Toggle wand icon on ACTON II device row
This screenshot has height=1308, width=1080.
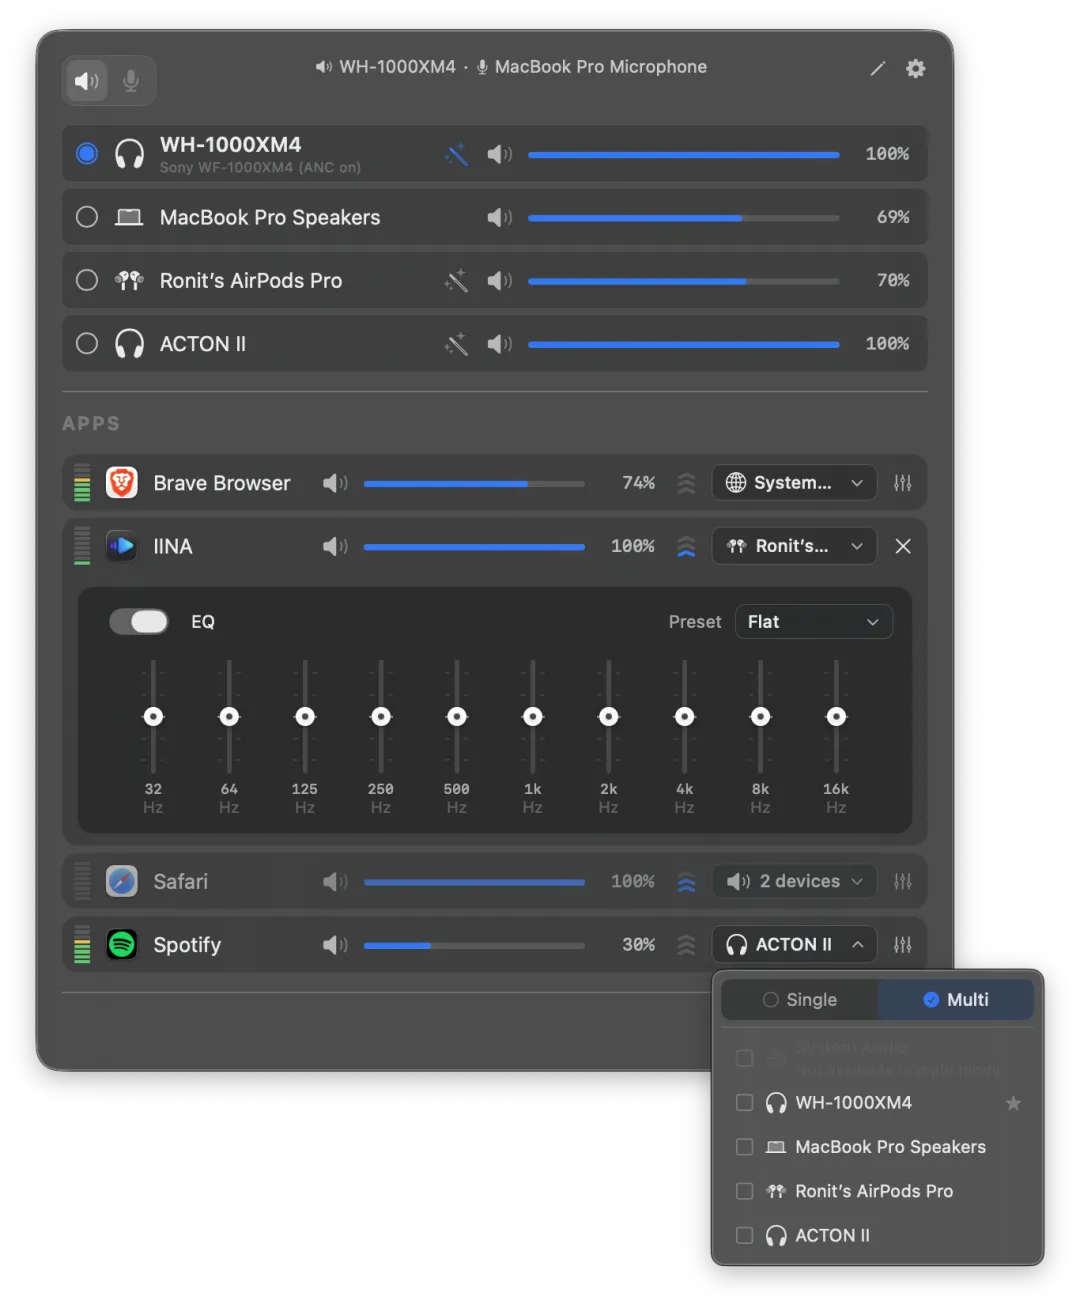[x=456, y=344]
